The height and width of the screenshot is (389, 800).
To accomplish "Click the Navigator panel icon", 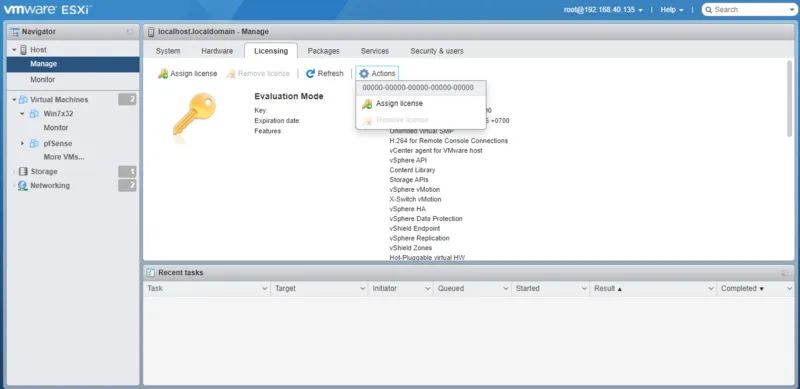I will point(15,32).
